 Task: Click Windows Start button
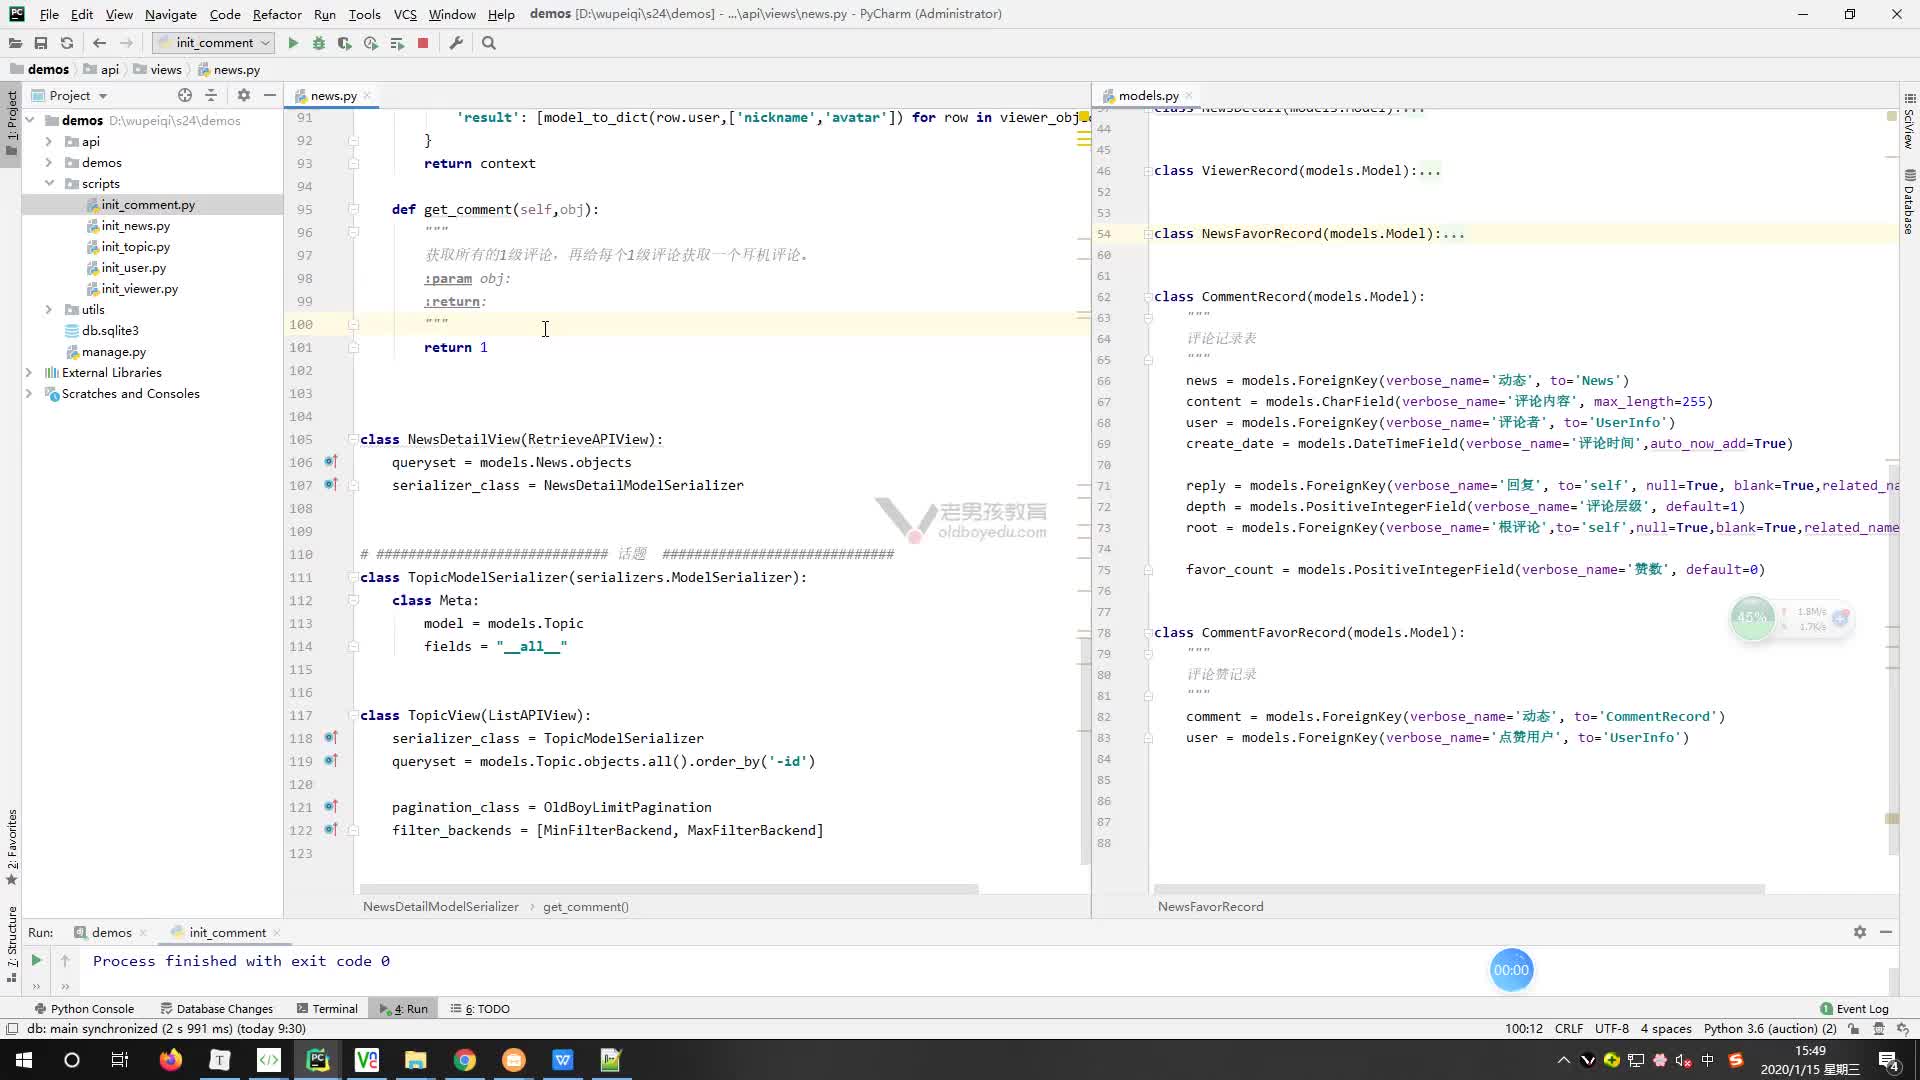click(24, 1060)
